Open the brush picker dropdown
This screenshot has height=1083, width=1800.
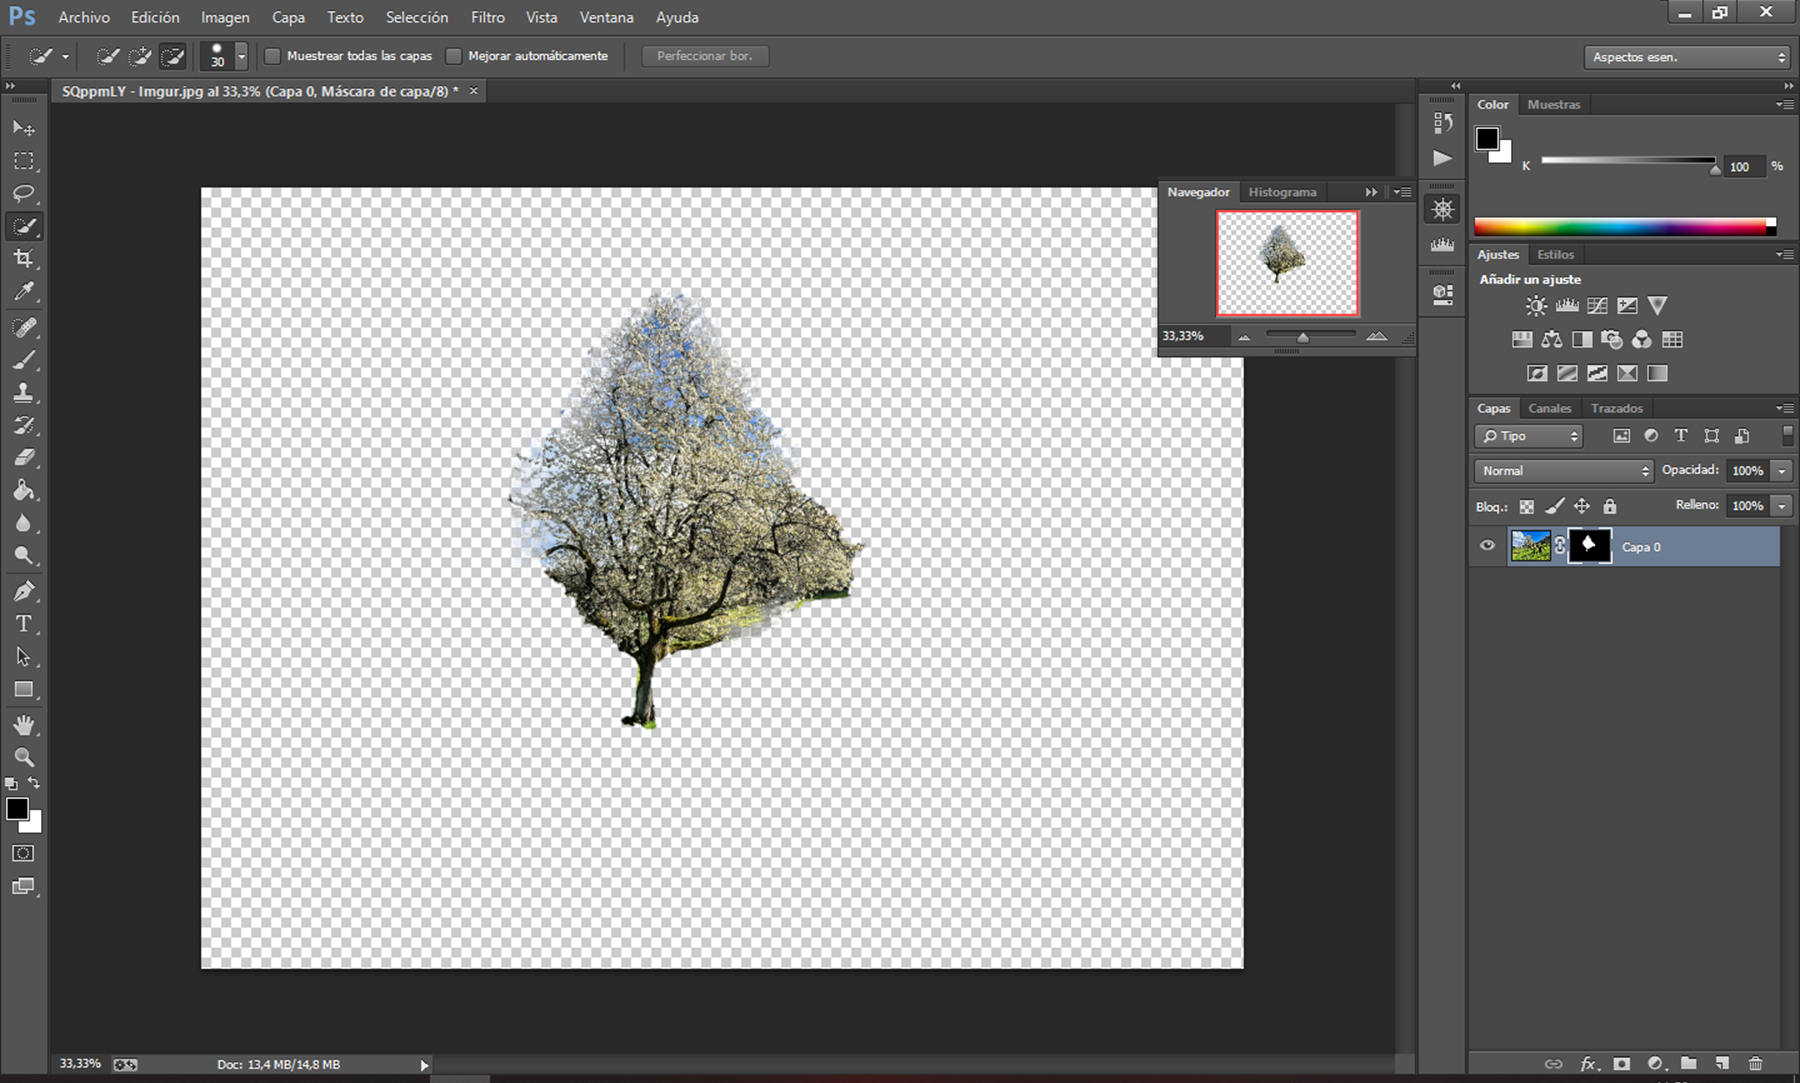(x=241, y=56)
